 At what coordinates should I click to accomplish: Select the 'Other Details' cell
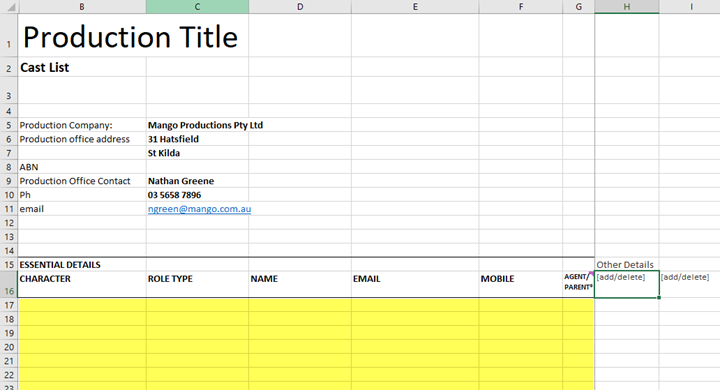click(627, 265)
